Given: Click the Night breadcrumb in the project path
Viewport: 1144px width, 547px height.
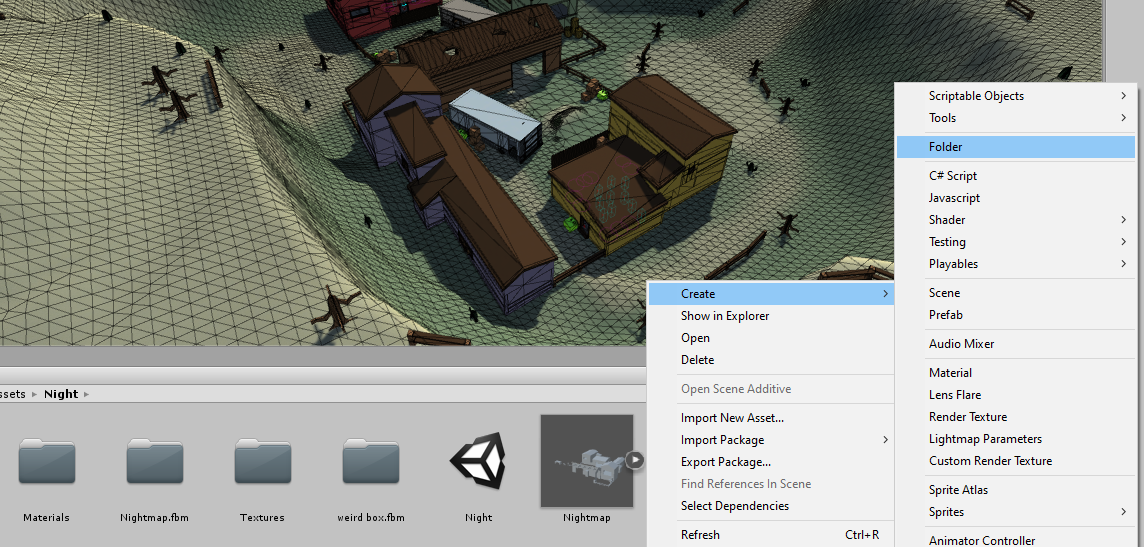Looking at the screenshot, I should [61, 394].
